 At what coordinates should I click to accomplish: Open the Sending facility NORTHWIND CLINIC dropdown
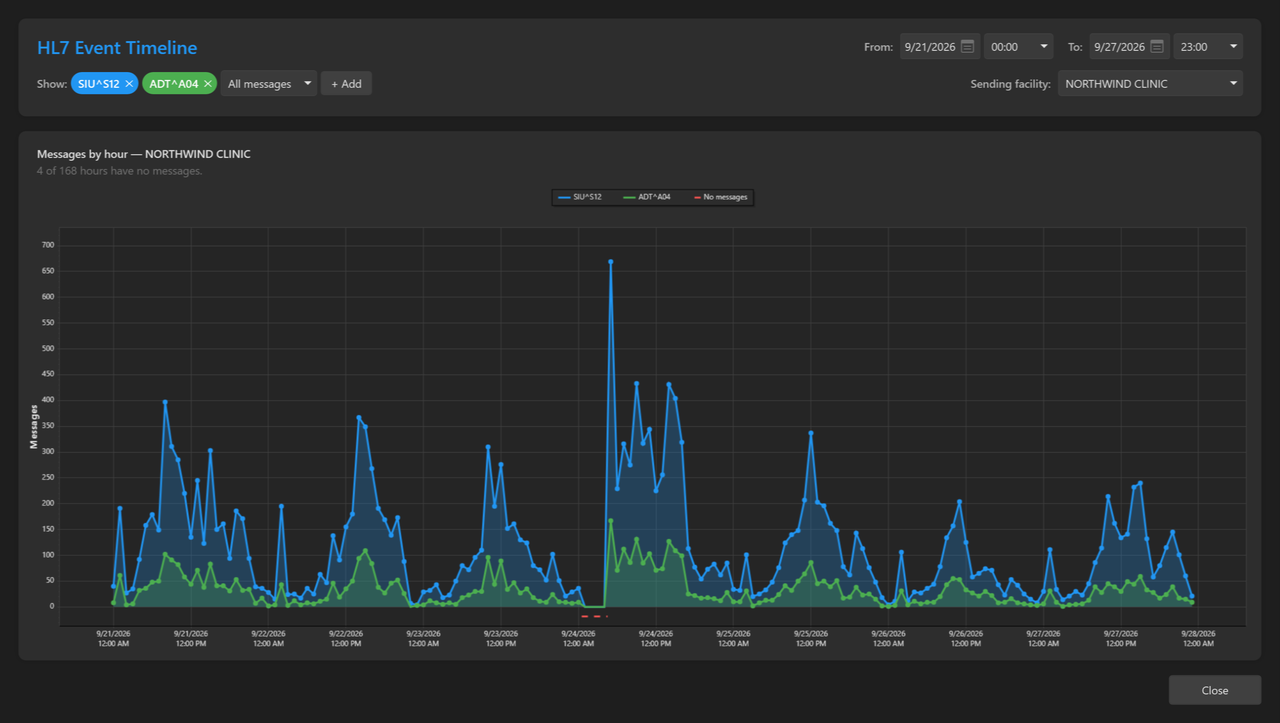[x=1150, y=84]
